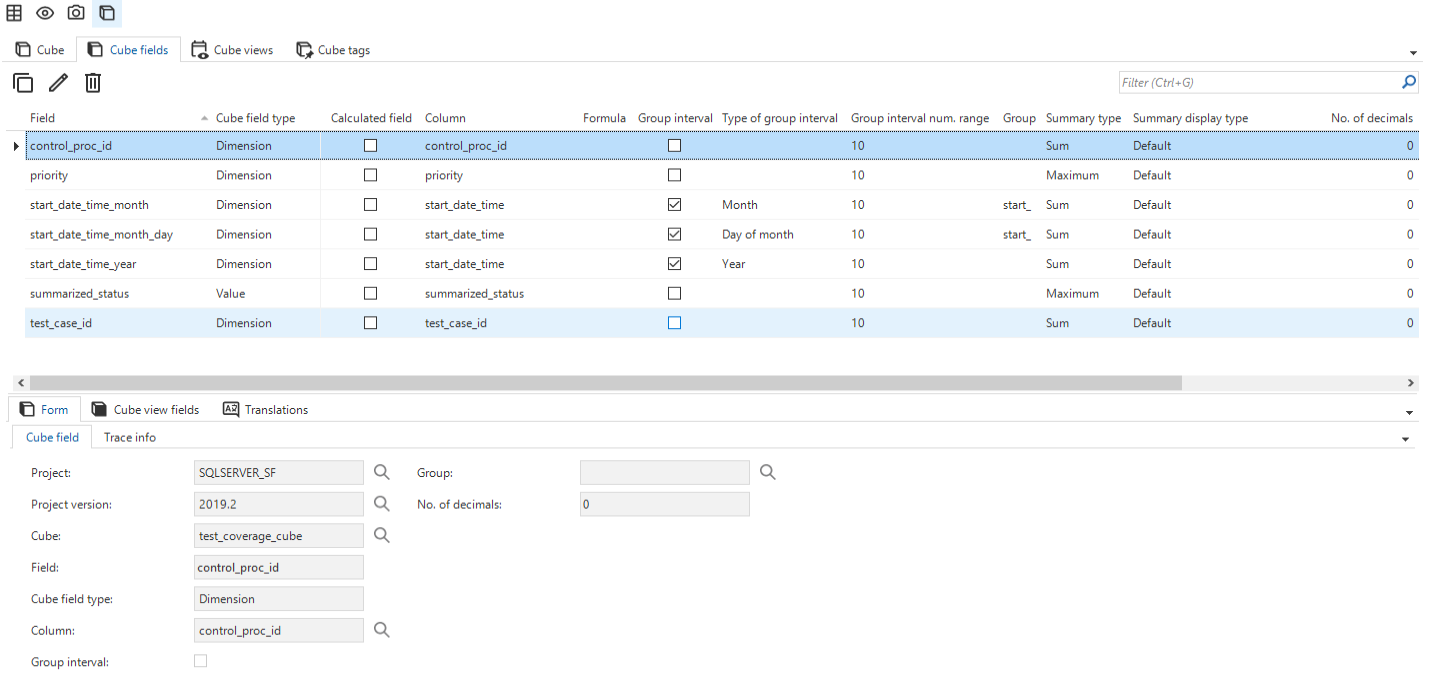Image resolution: width=1435 pixels, height=694 pixels.
Task: Open lookup magnifier next to Cube field
Action: [x=382, y=536]
